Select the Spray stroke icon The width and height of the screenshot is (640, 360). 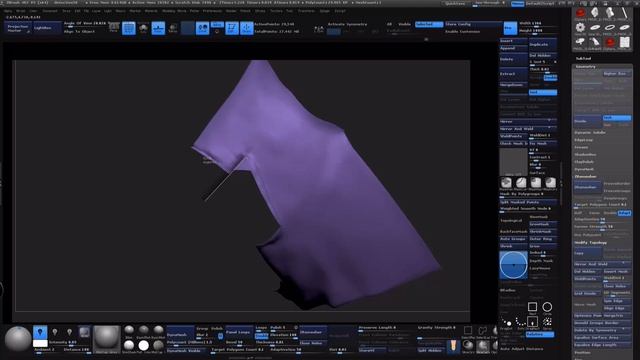tap(547, 322)
